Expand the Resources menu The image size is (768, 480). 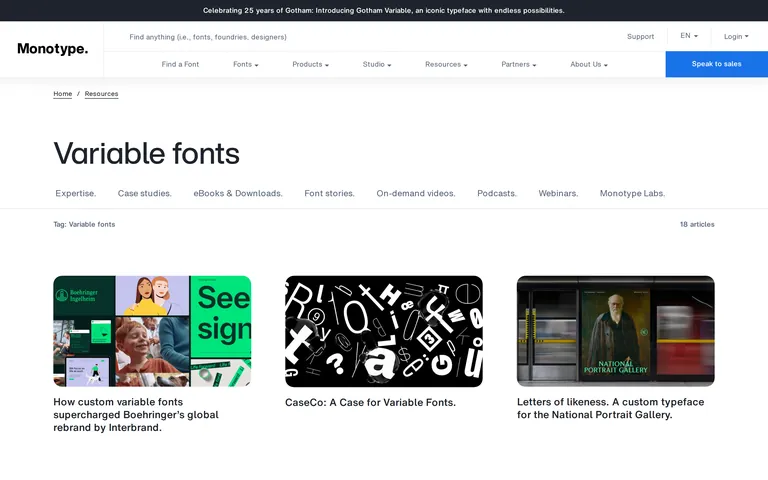446,64
